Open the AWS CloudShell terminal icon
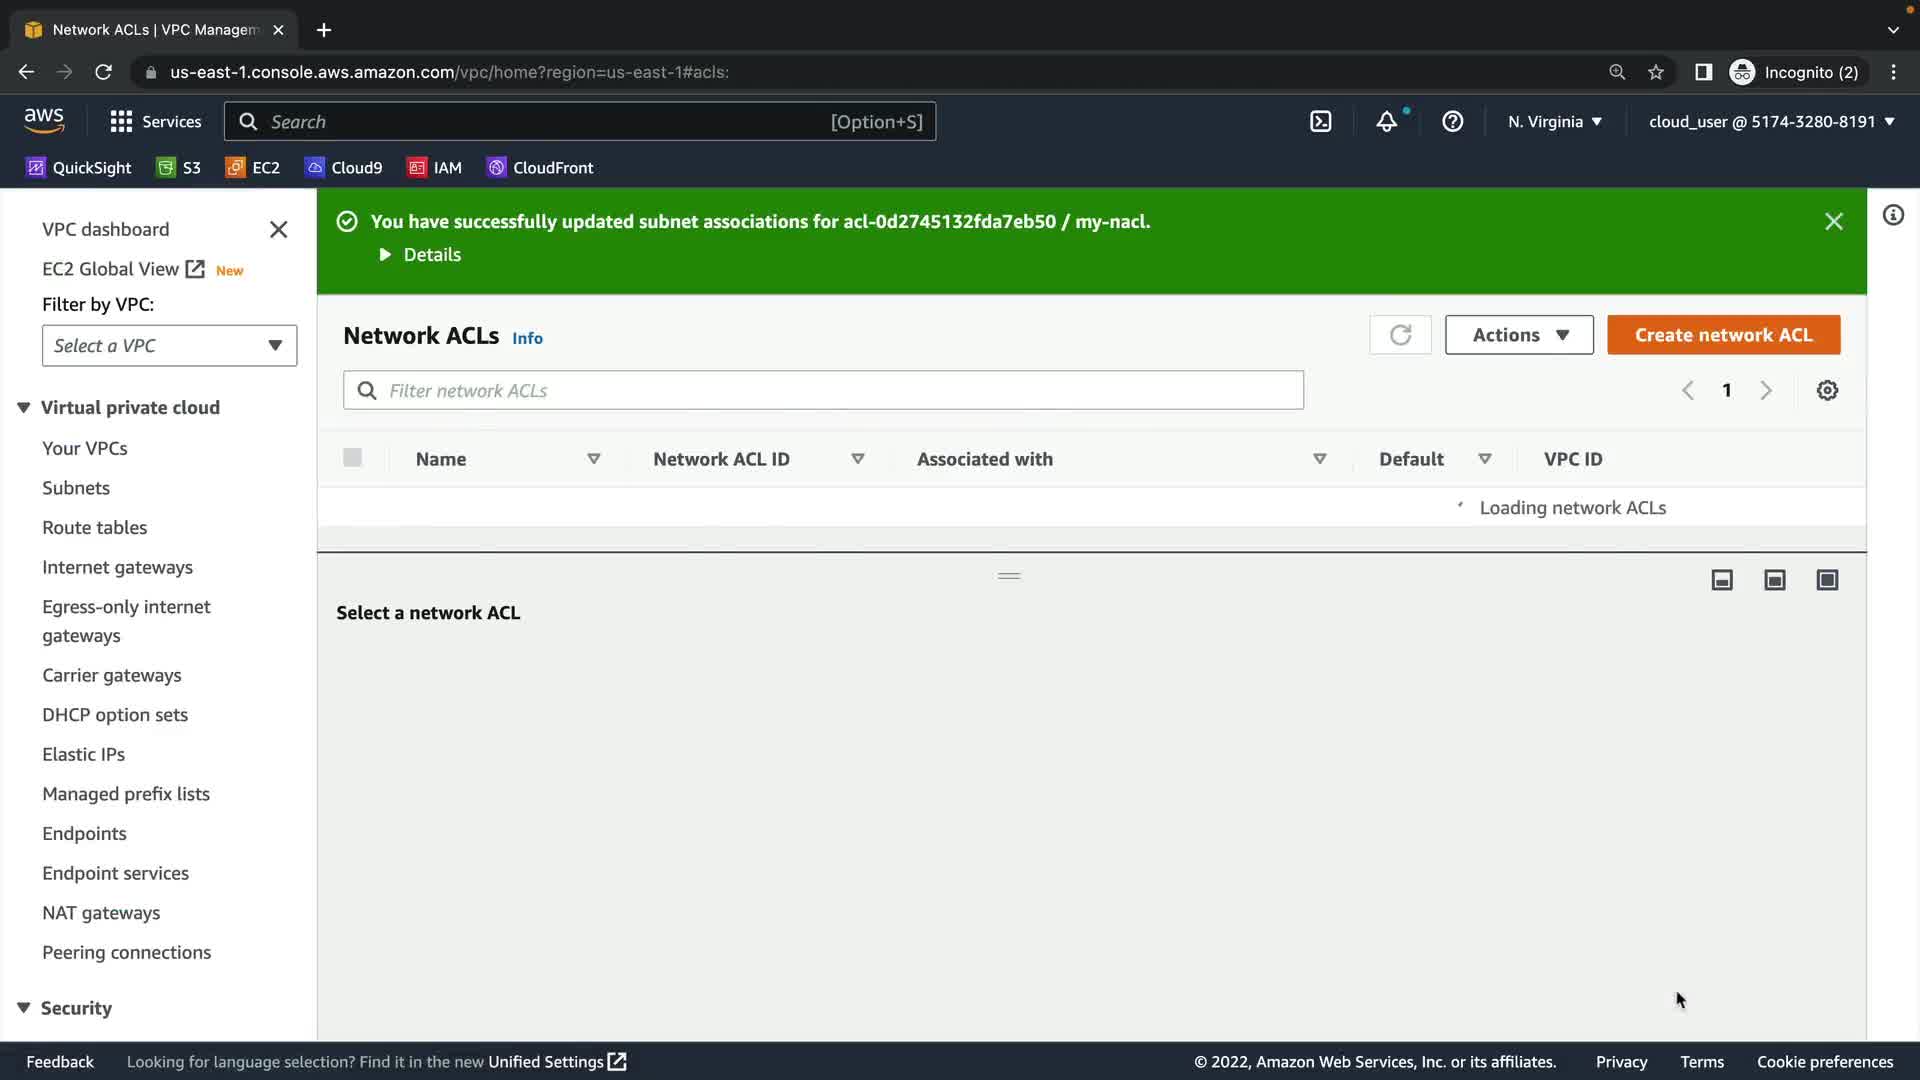This screenshot has height=1080, width=1920. coord(1320,122)
